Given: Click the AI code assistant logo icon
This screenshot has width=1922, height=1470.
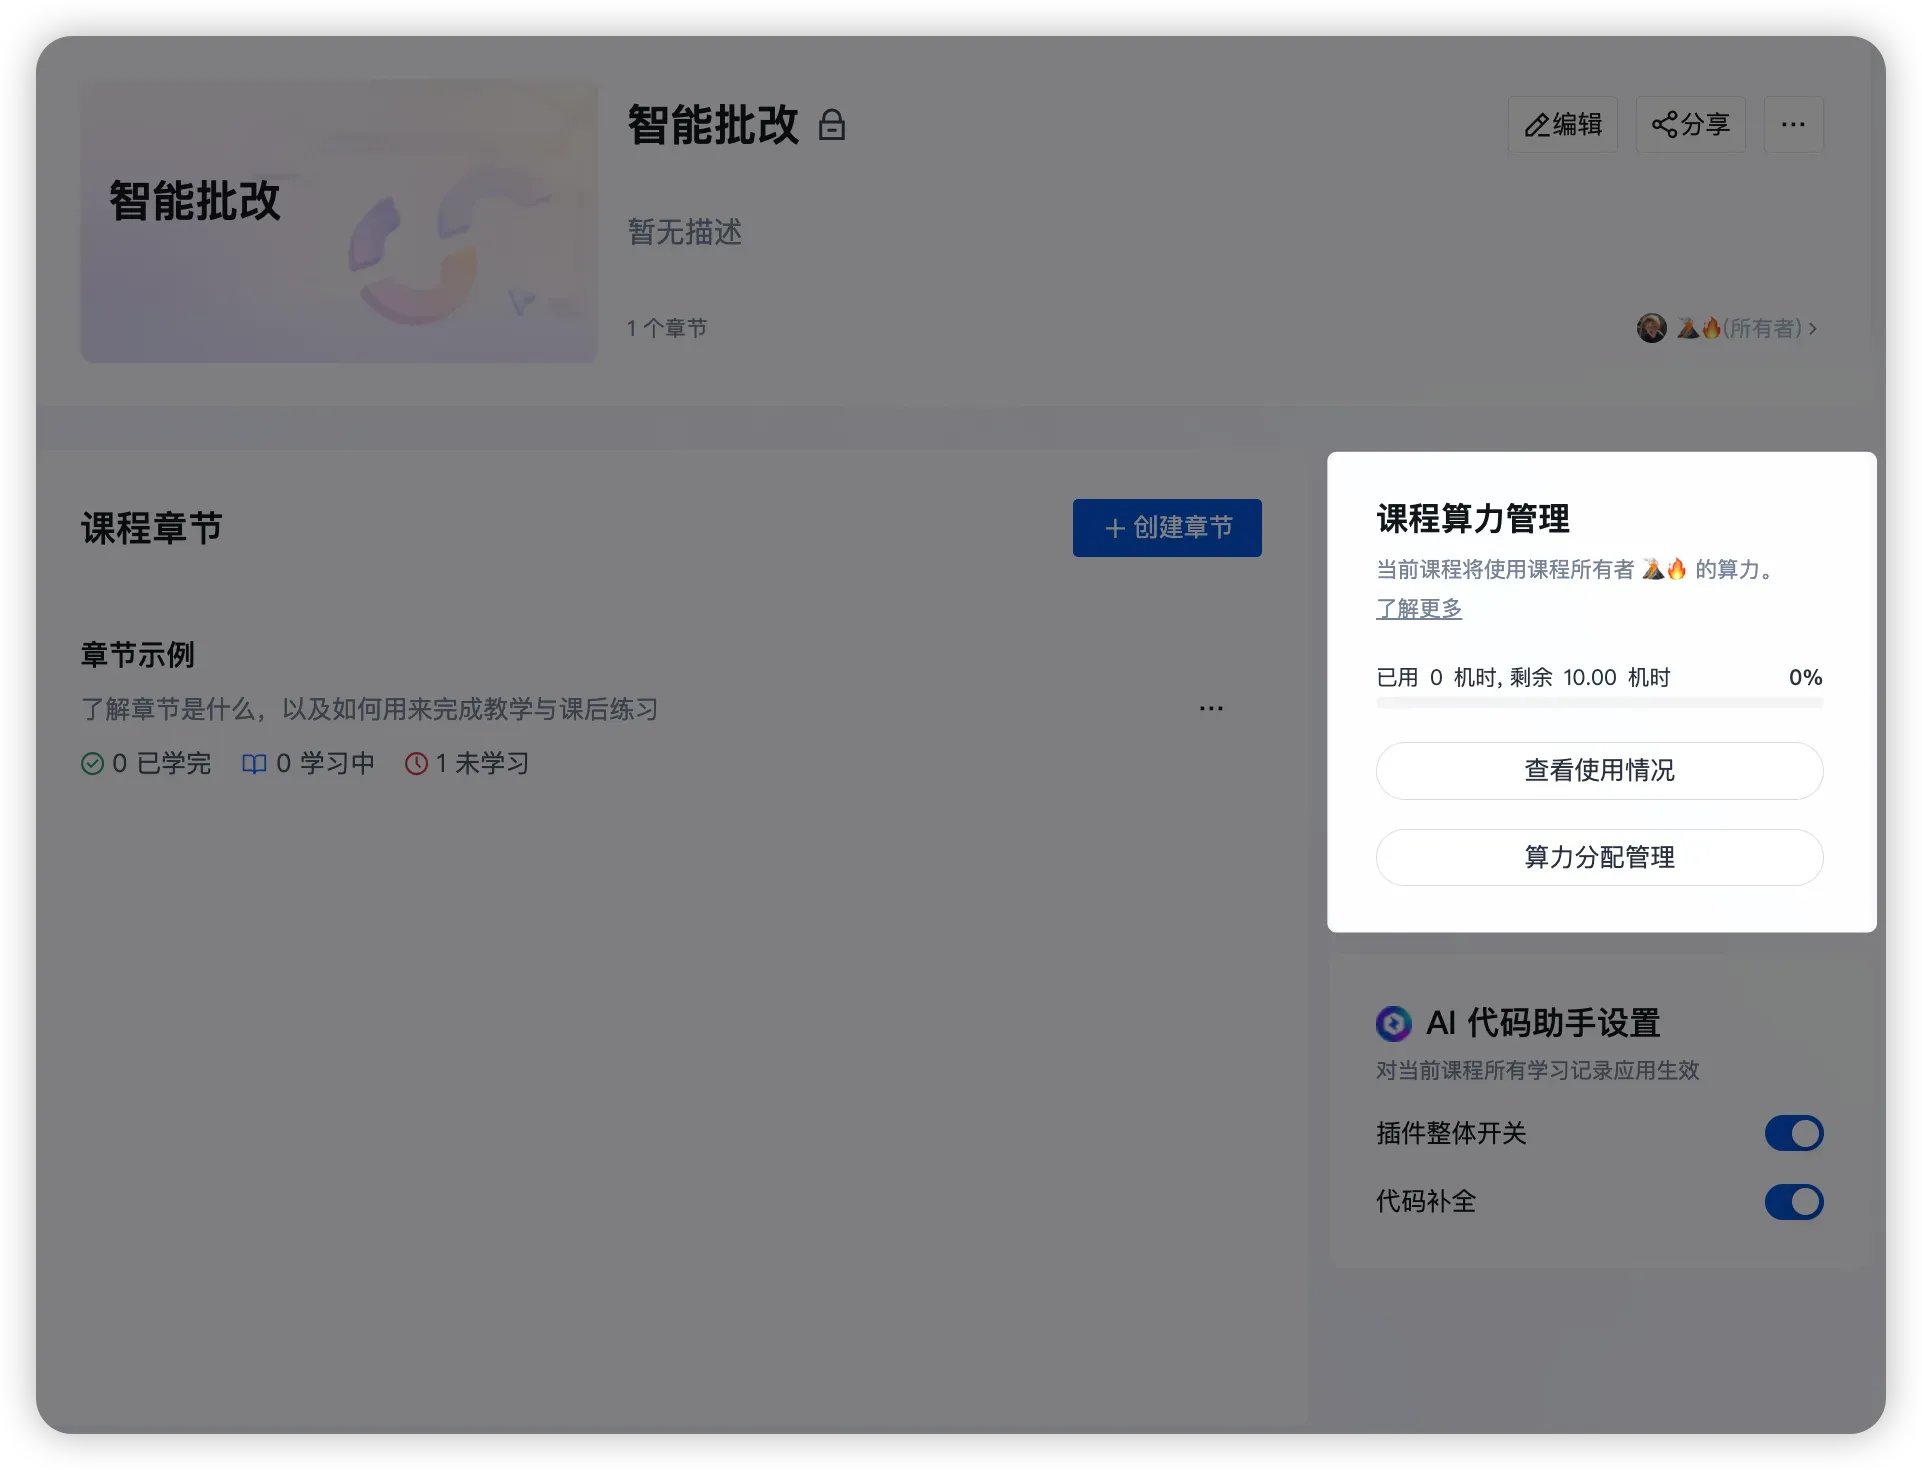Looking at the screenshot, I should pyautogui.click(x=1393, y=1023).
